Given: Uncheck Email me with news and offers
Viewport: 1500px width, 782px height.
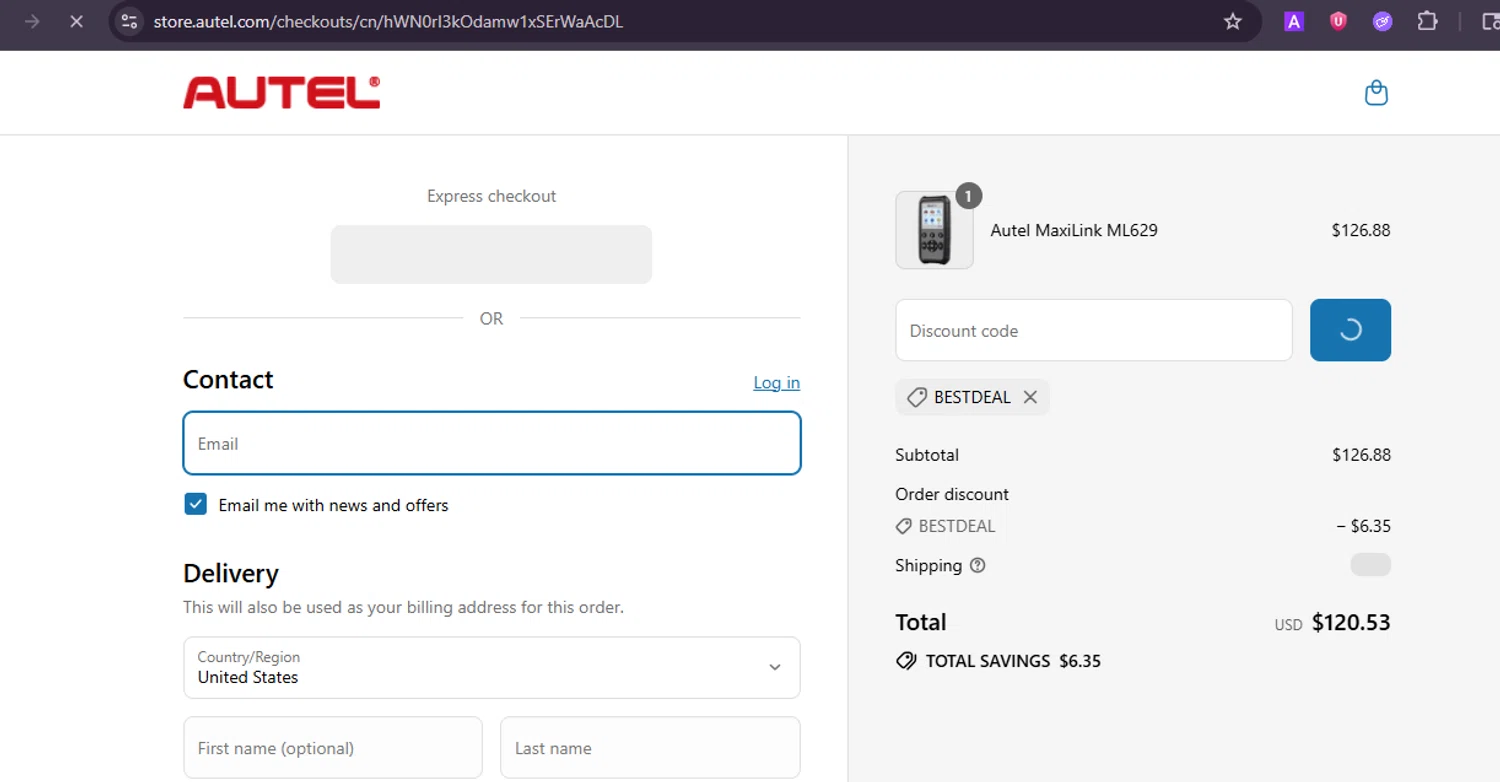Looking at the screenshot, I should 195,504.
